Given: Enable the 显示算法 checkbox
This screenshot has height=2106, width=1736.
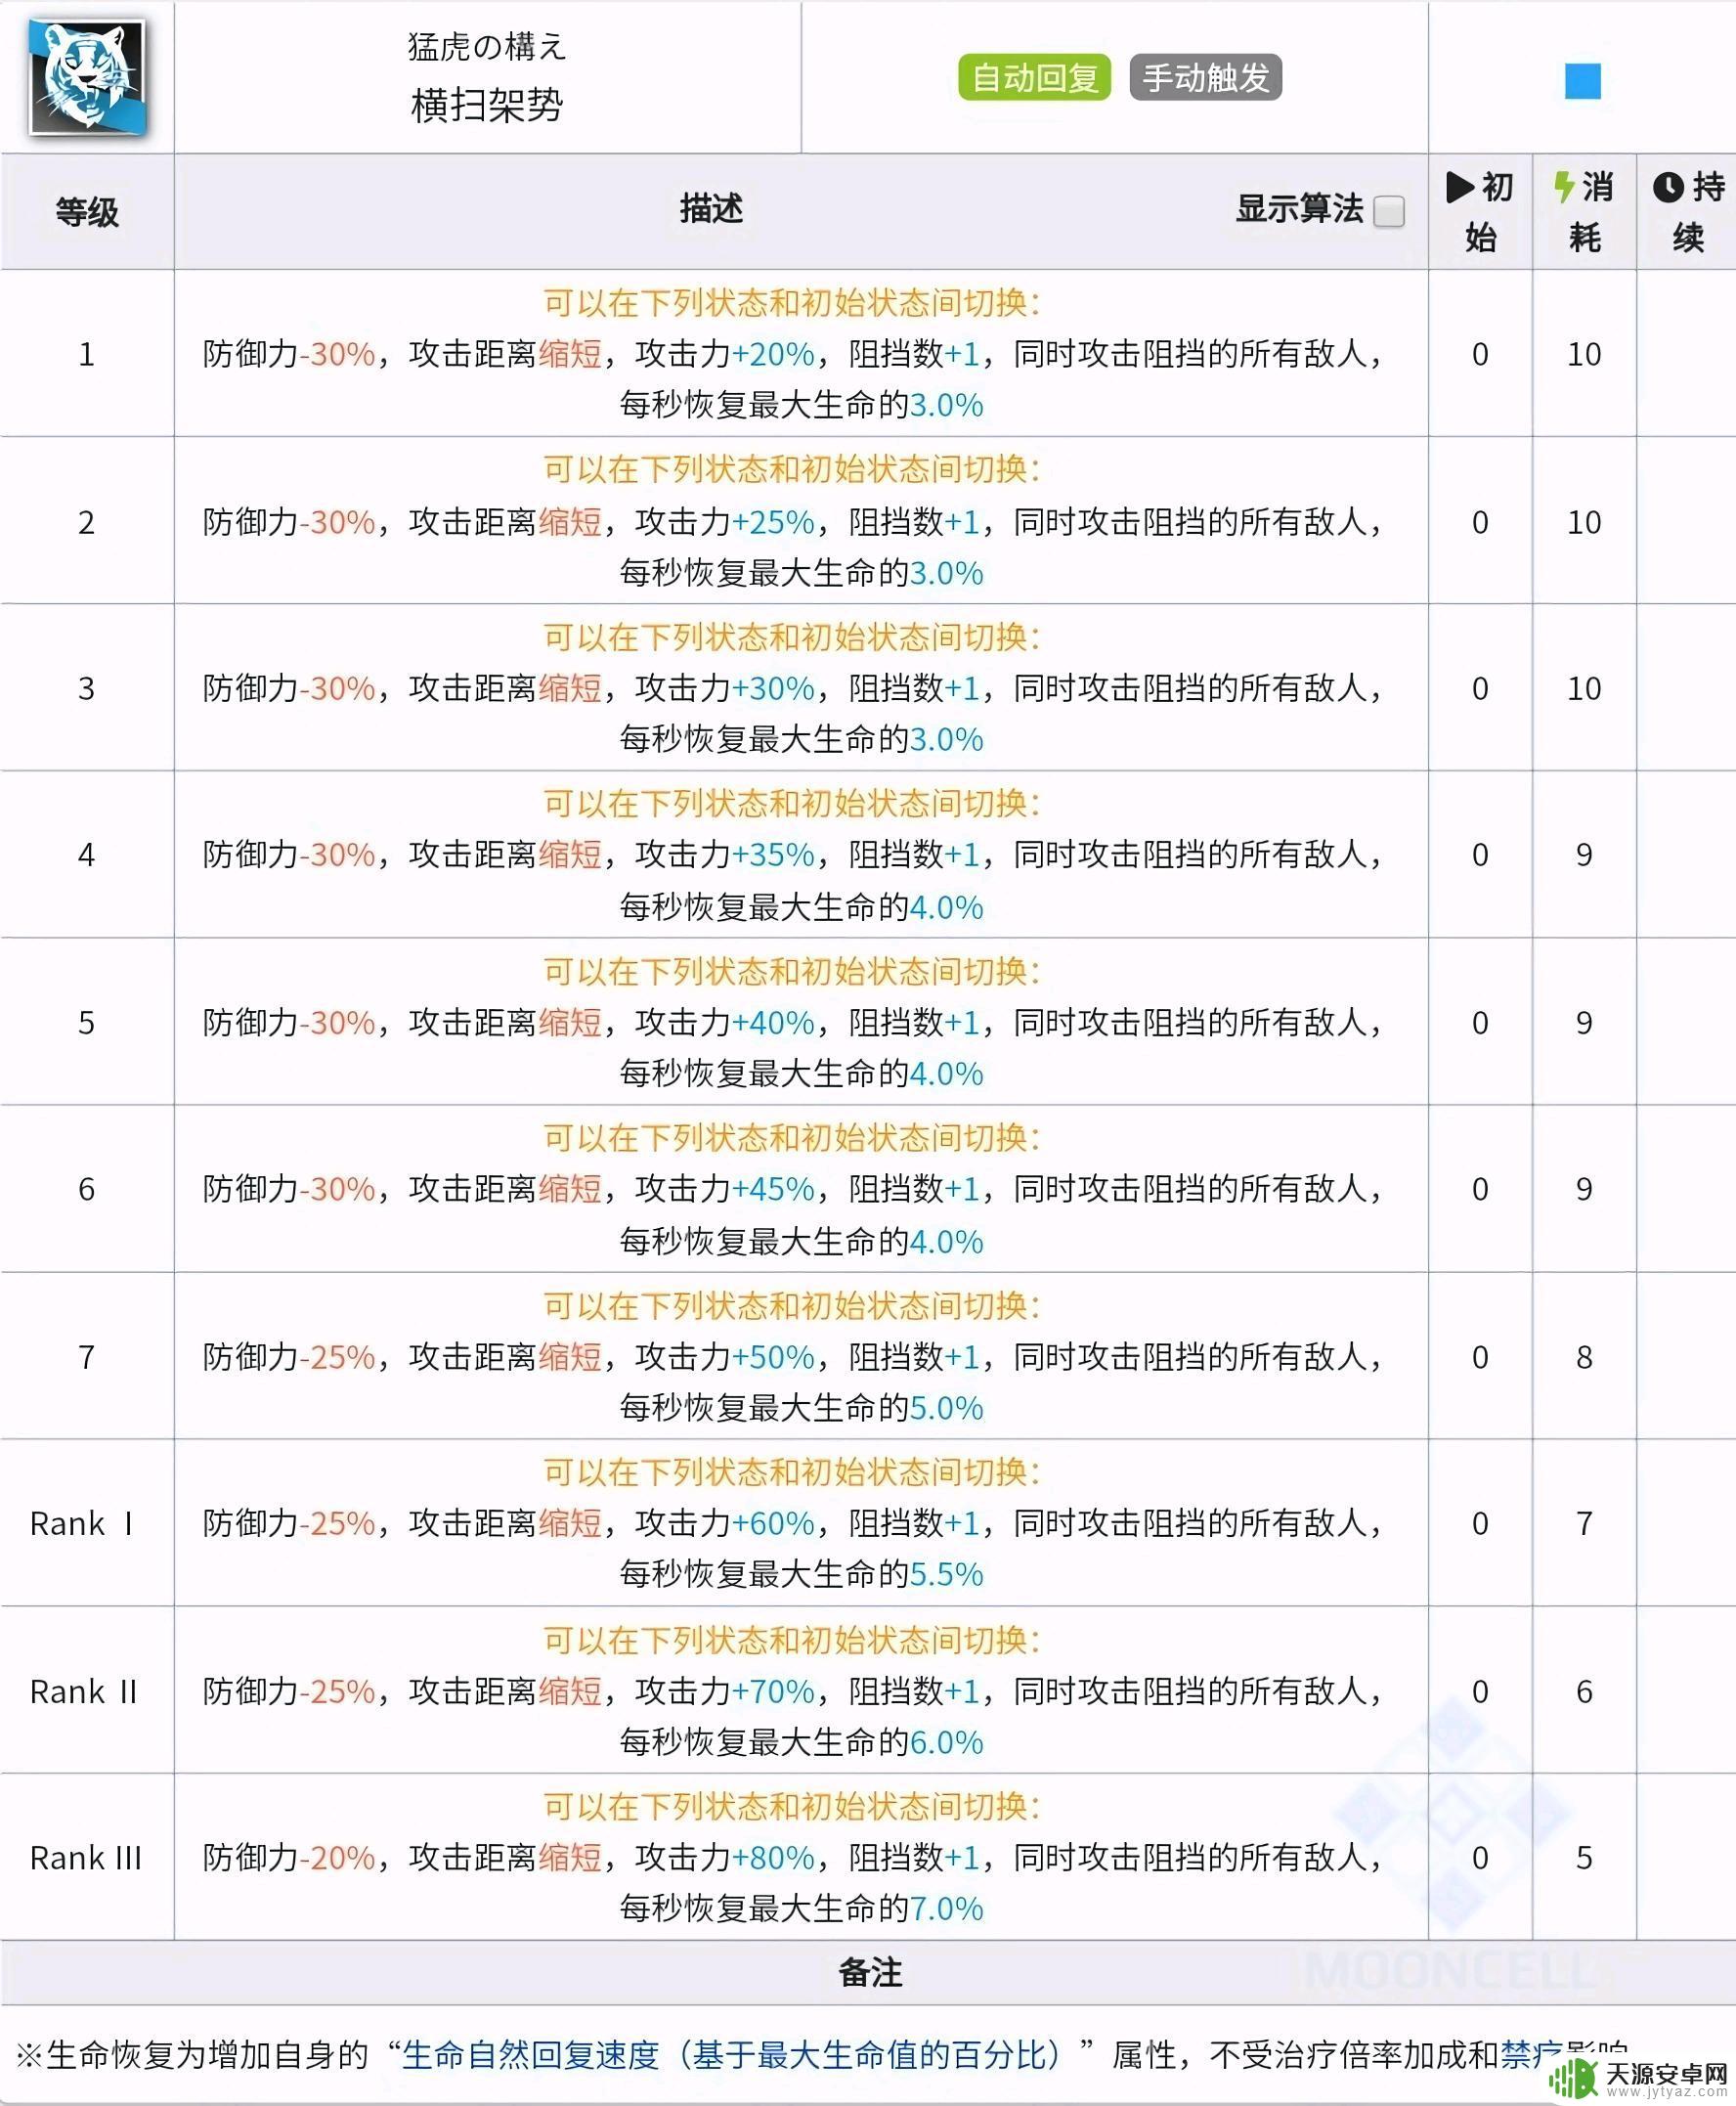Looking at the screenshot, I should pyautogui.click(x=1388, y=211).
